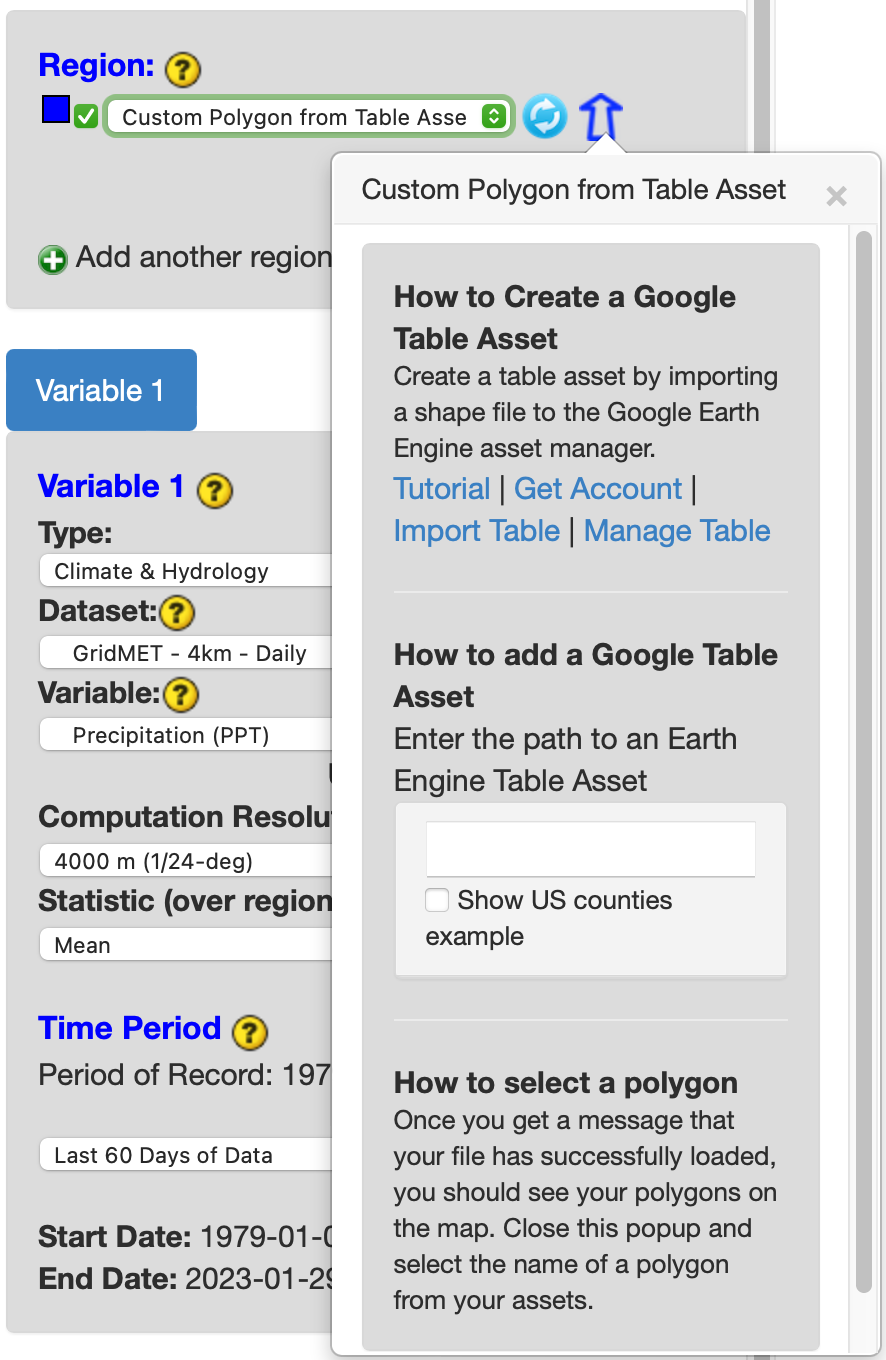The height and width of the screenshot is (1360, 886).
Task: Open the GridMET 4km Daily dataset dropdown
Action: tap(186, 653)
